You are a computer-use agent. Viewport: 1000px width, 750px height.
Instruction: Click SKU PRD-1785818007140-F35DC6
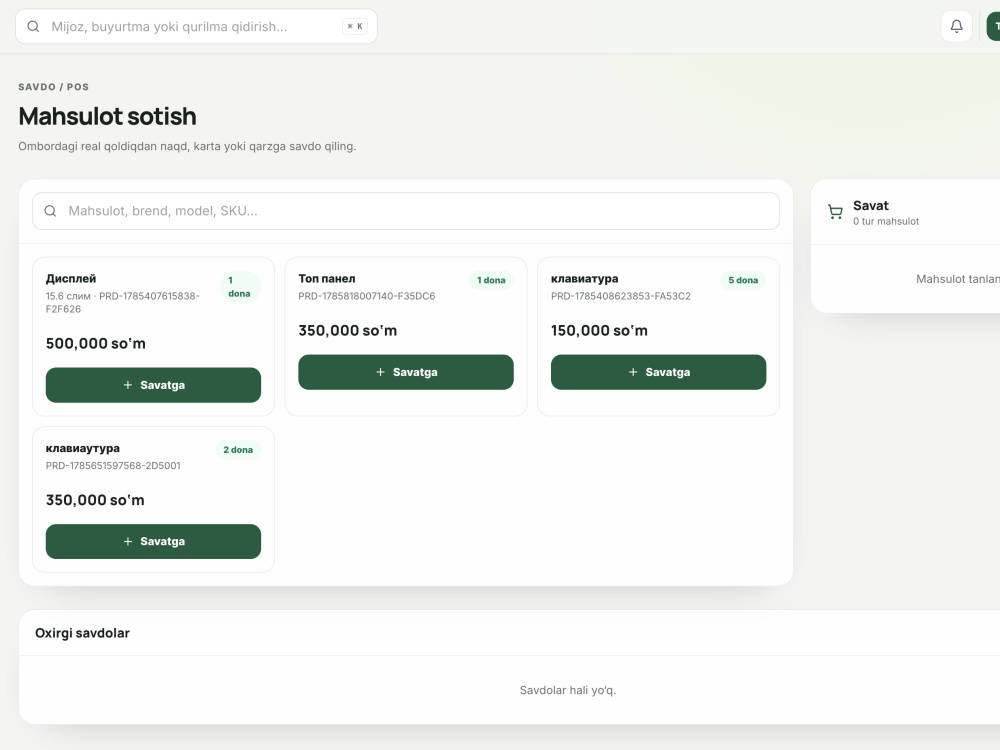[x=367, y=296]
